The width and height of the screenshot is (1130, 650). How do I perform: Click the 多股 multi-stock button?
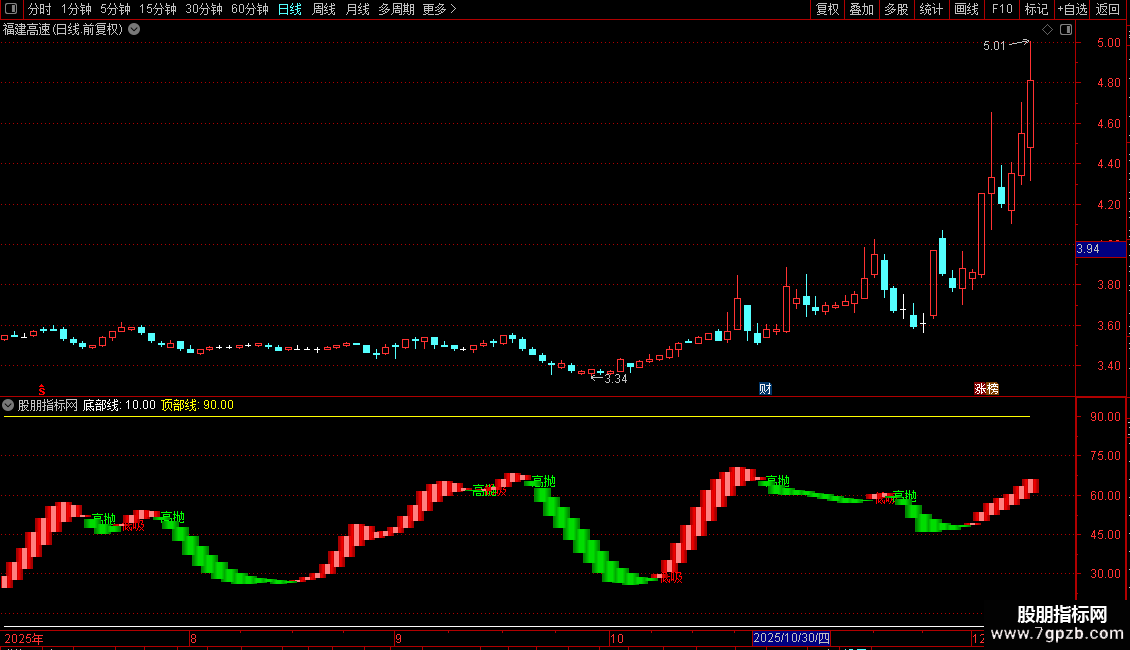(896, 9)
